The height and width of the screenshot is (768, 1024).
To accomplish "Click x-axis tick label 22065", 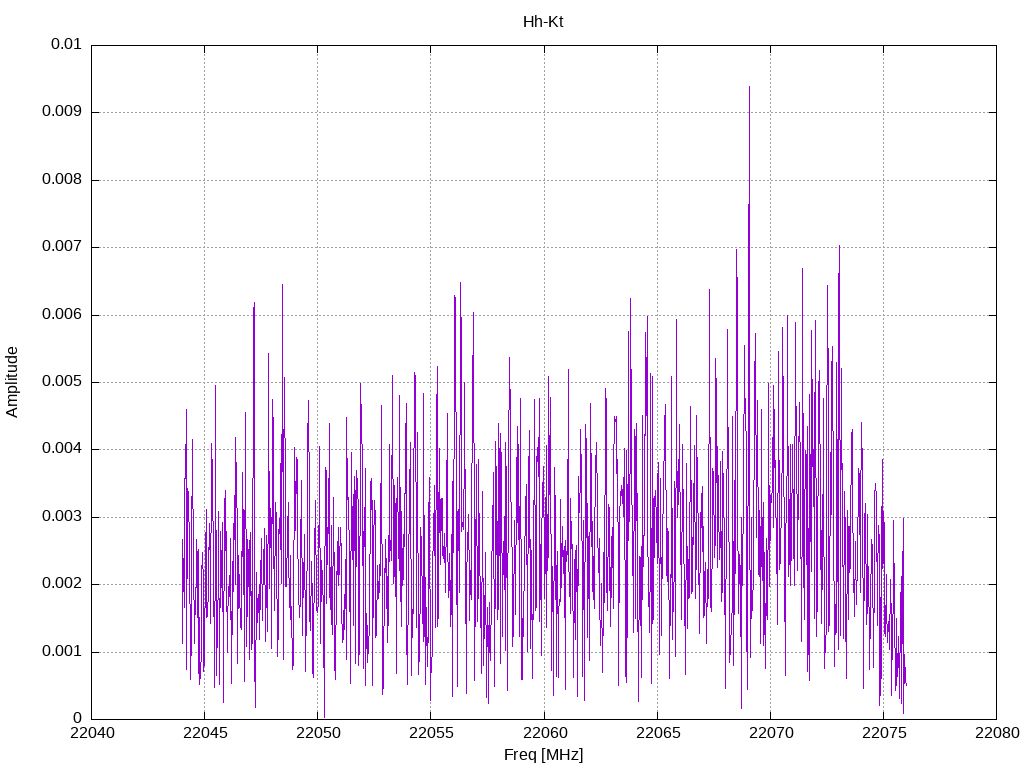I will pyautogui.click(x=657, y=733).
